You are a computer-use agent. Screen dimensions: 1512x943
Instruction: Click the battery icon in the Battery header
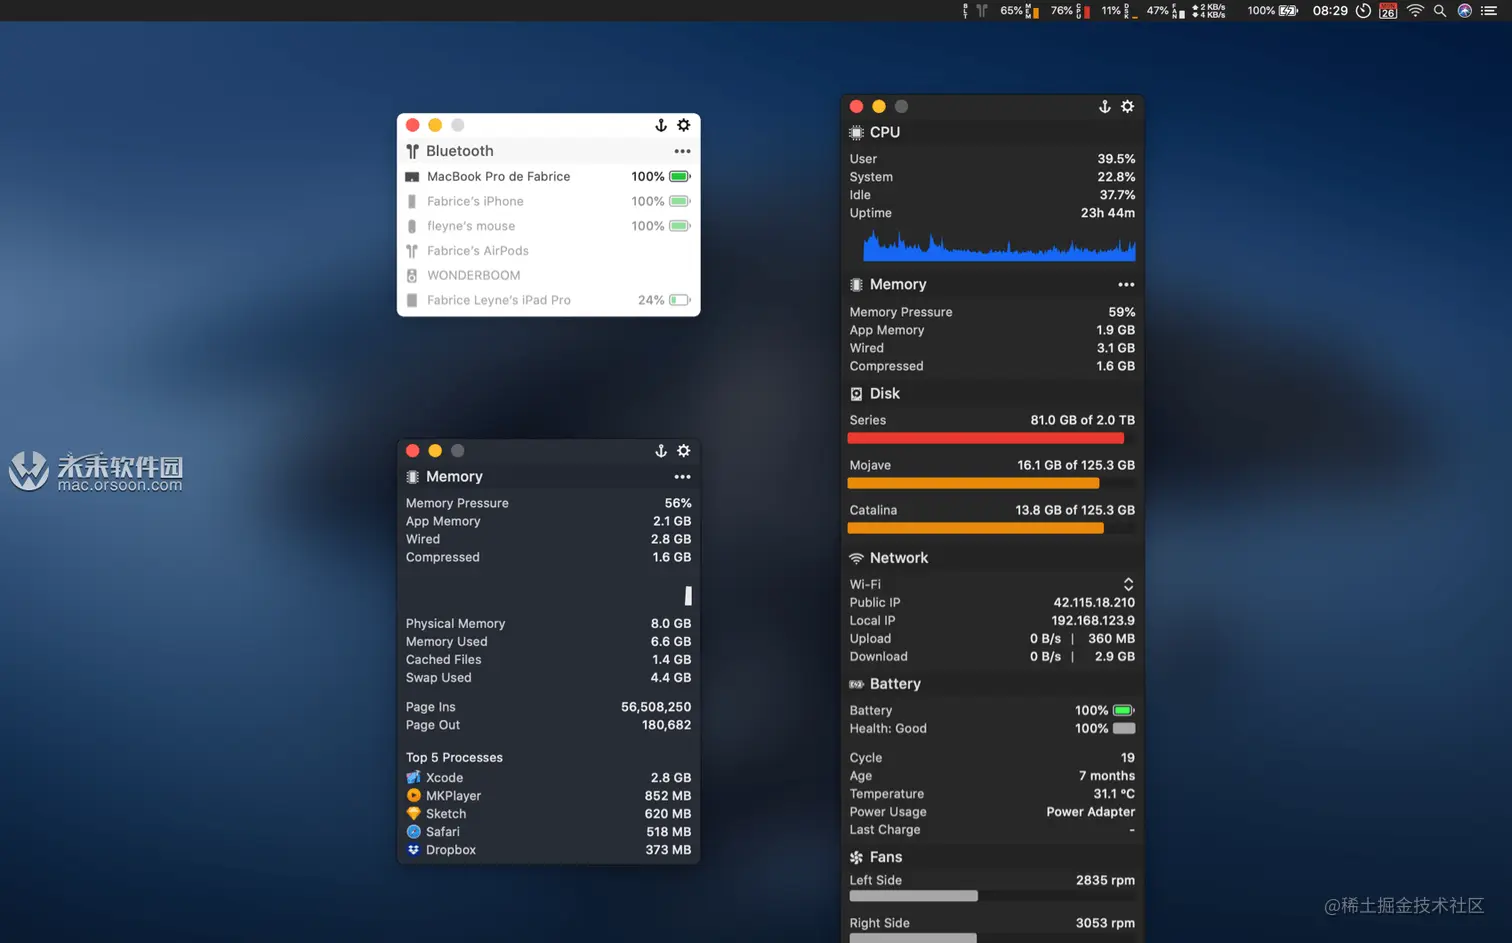pyautogui.click(x=856, y=684)
